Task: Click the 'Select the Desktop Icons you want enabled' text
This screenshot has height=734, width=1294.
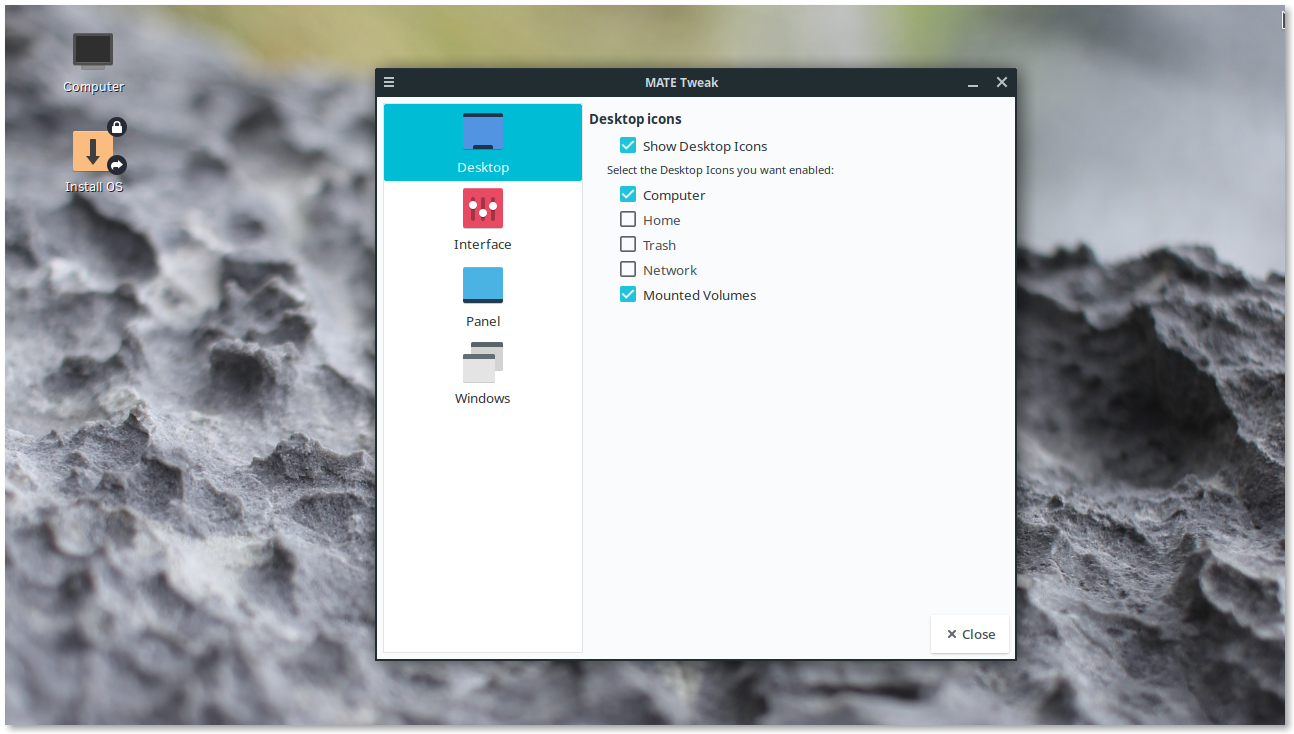Action: coord(720,170)
